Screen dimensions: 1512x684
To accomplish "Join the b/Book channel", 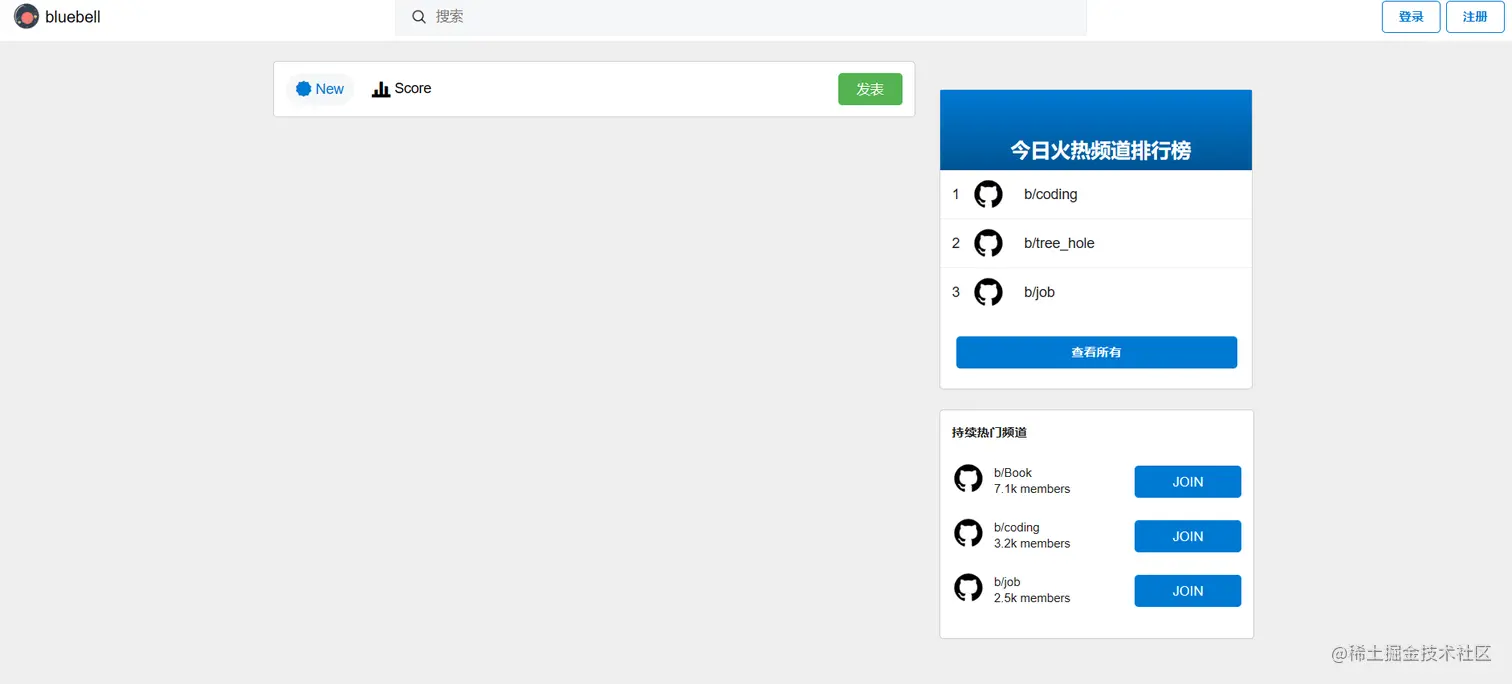I will coord(1187,482).
